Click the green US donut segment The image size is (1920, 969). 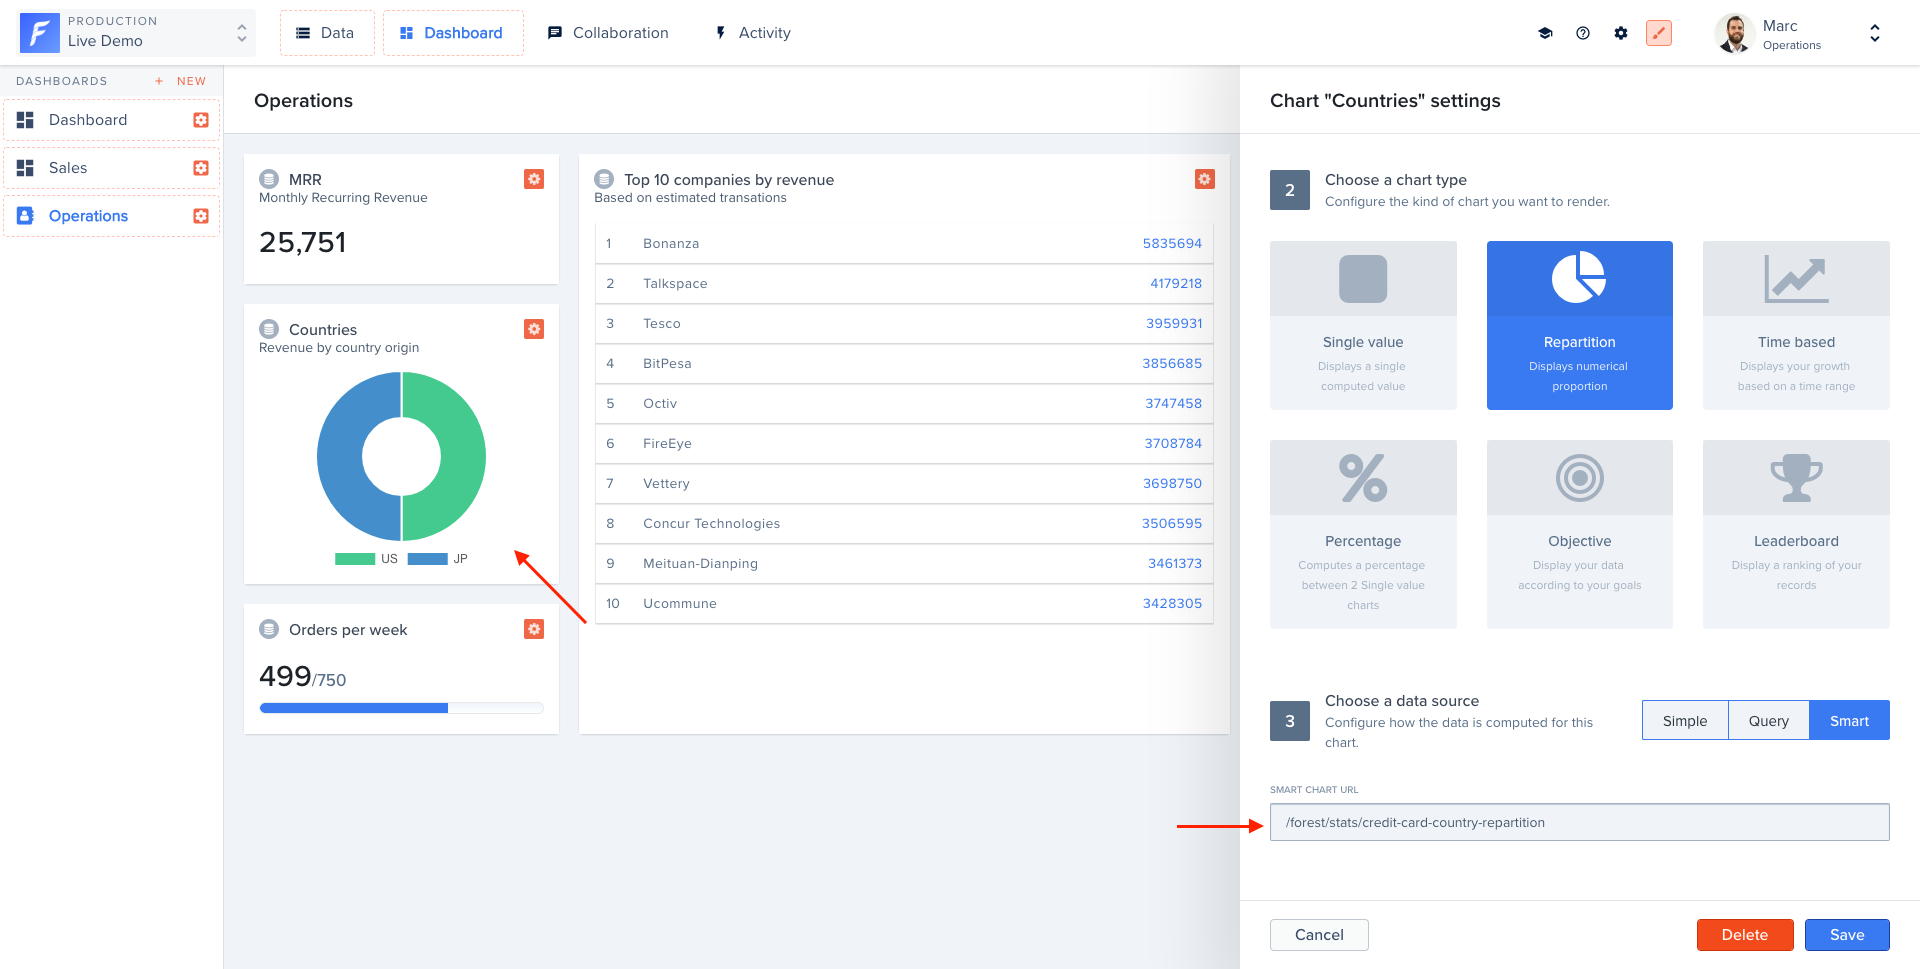[462, 457]
